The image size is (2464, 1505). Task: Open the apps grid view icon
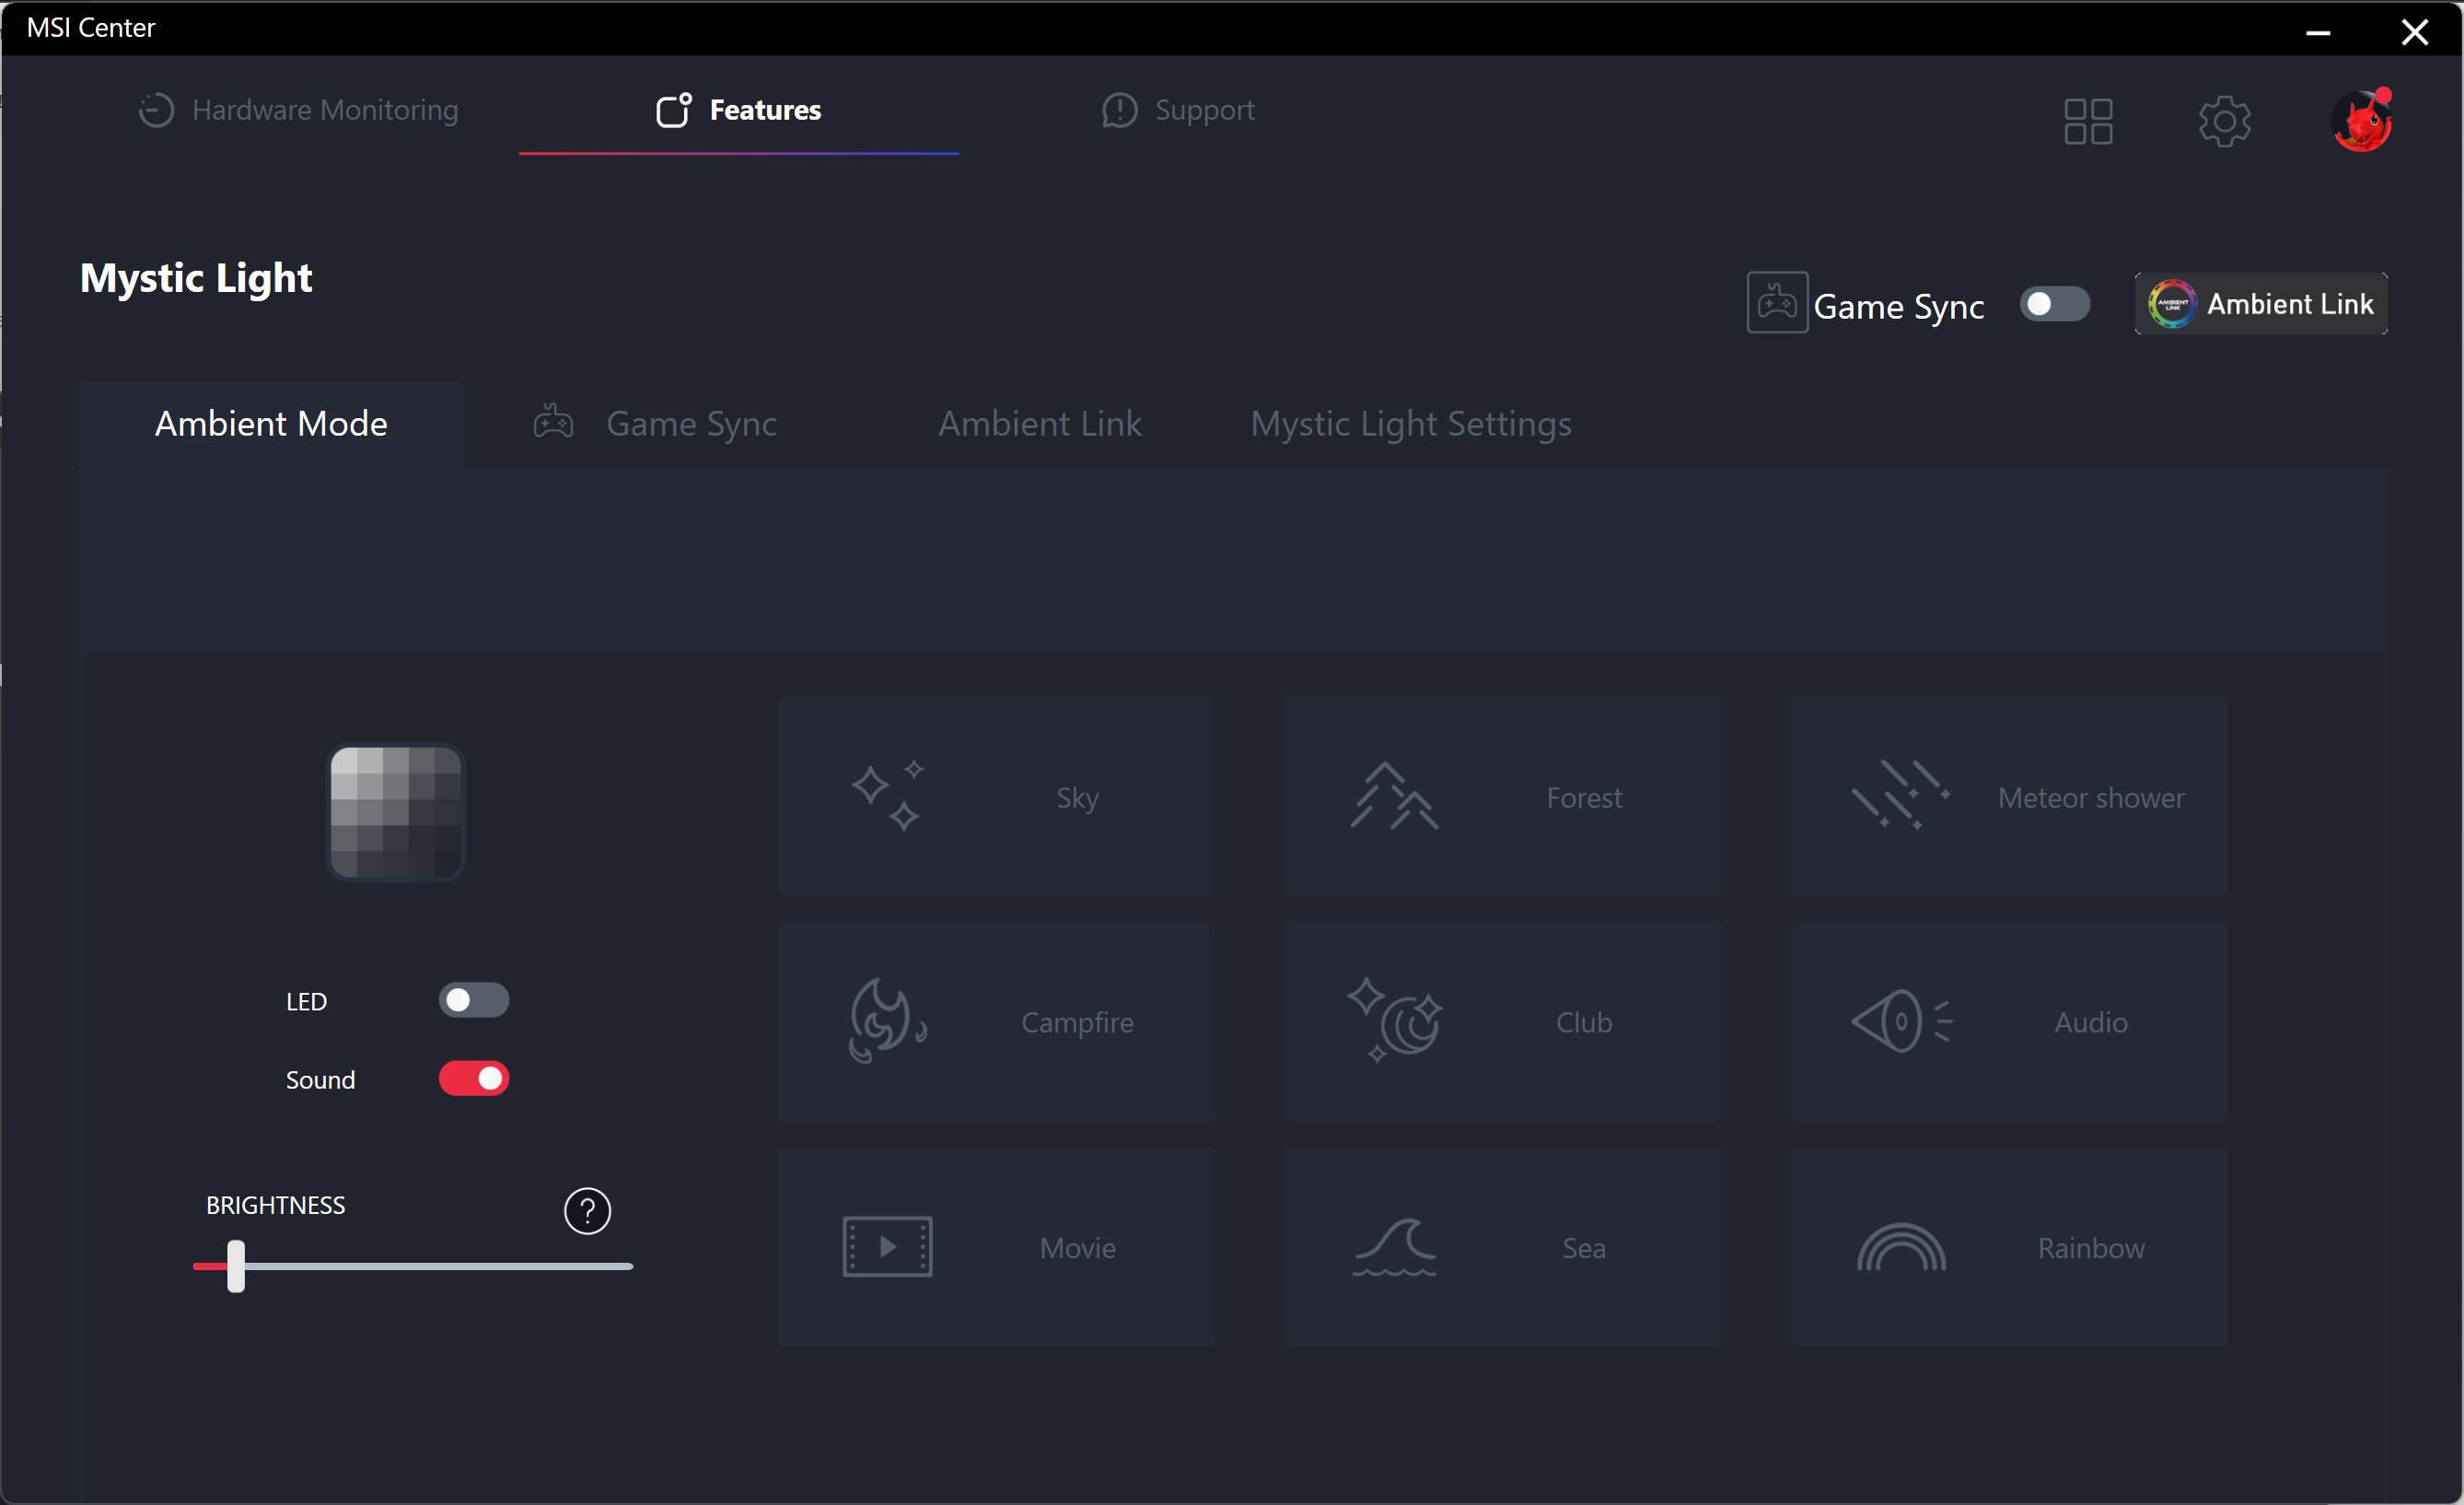point(2088,121)
